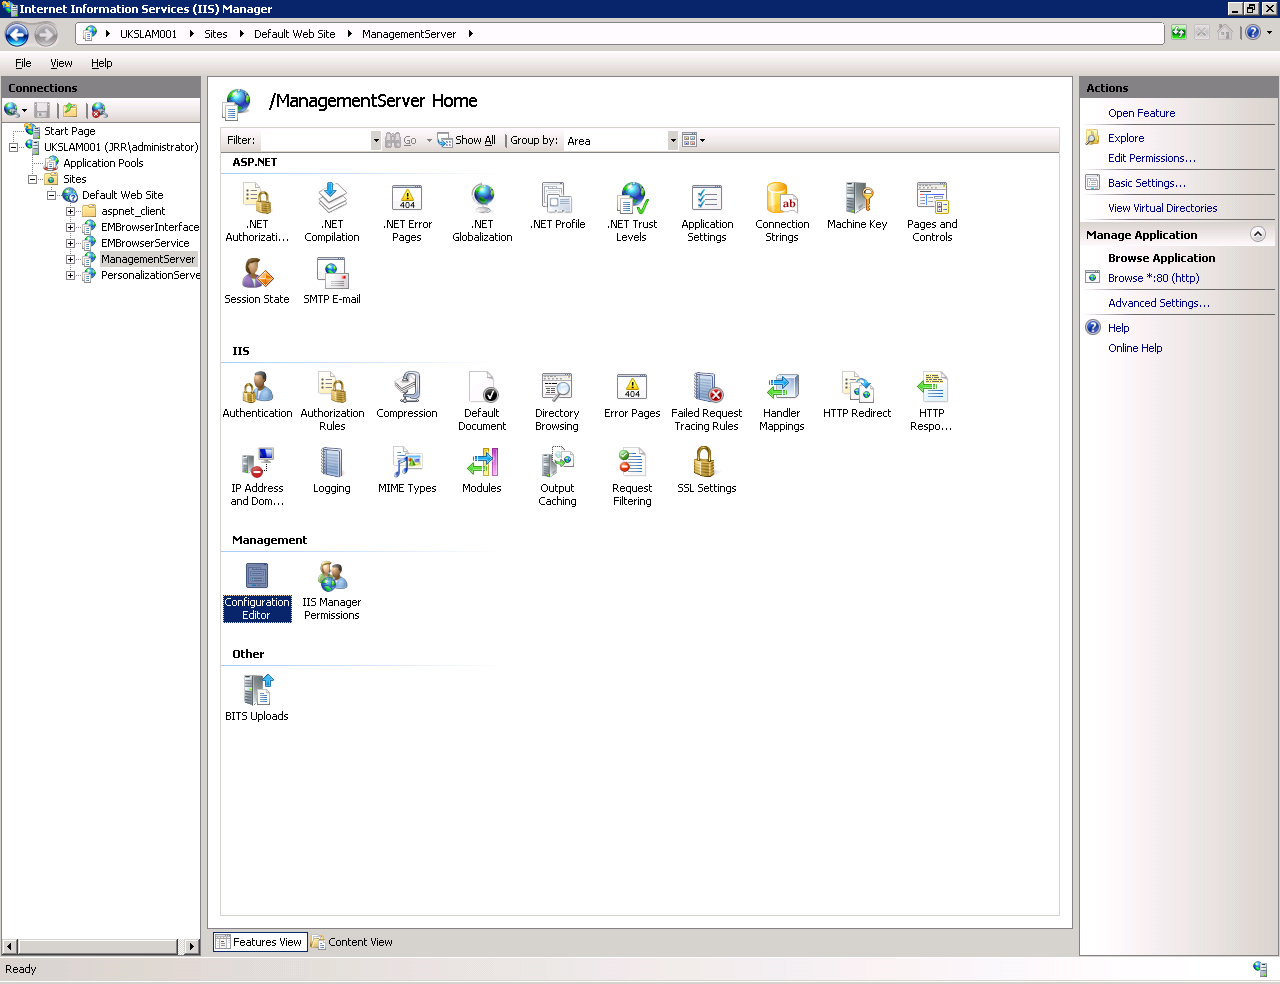1280x984 pixels.
Task: Open the HTTP Redirect feature
Action: coord(857,395)
